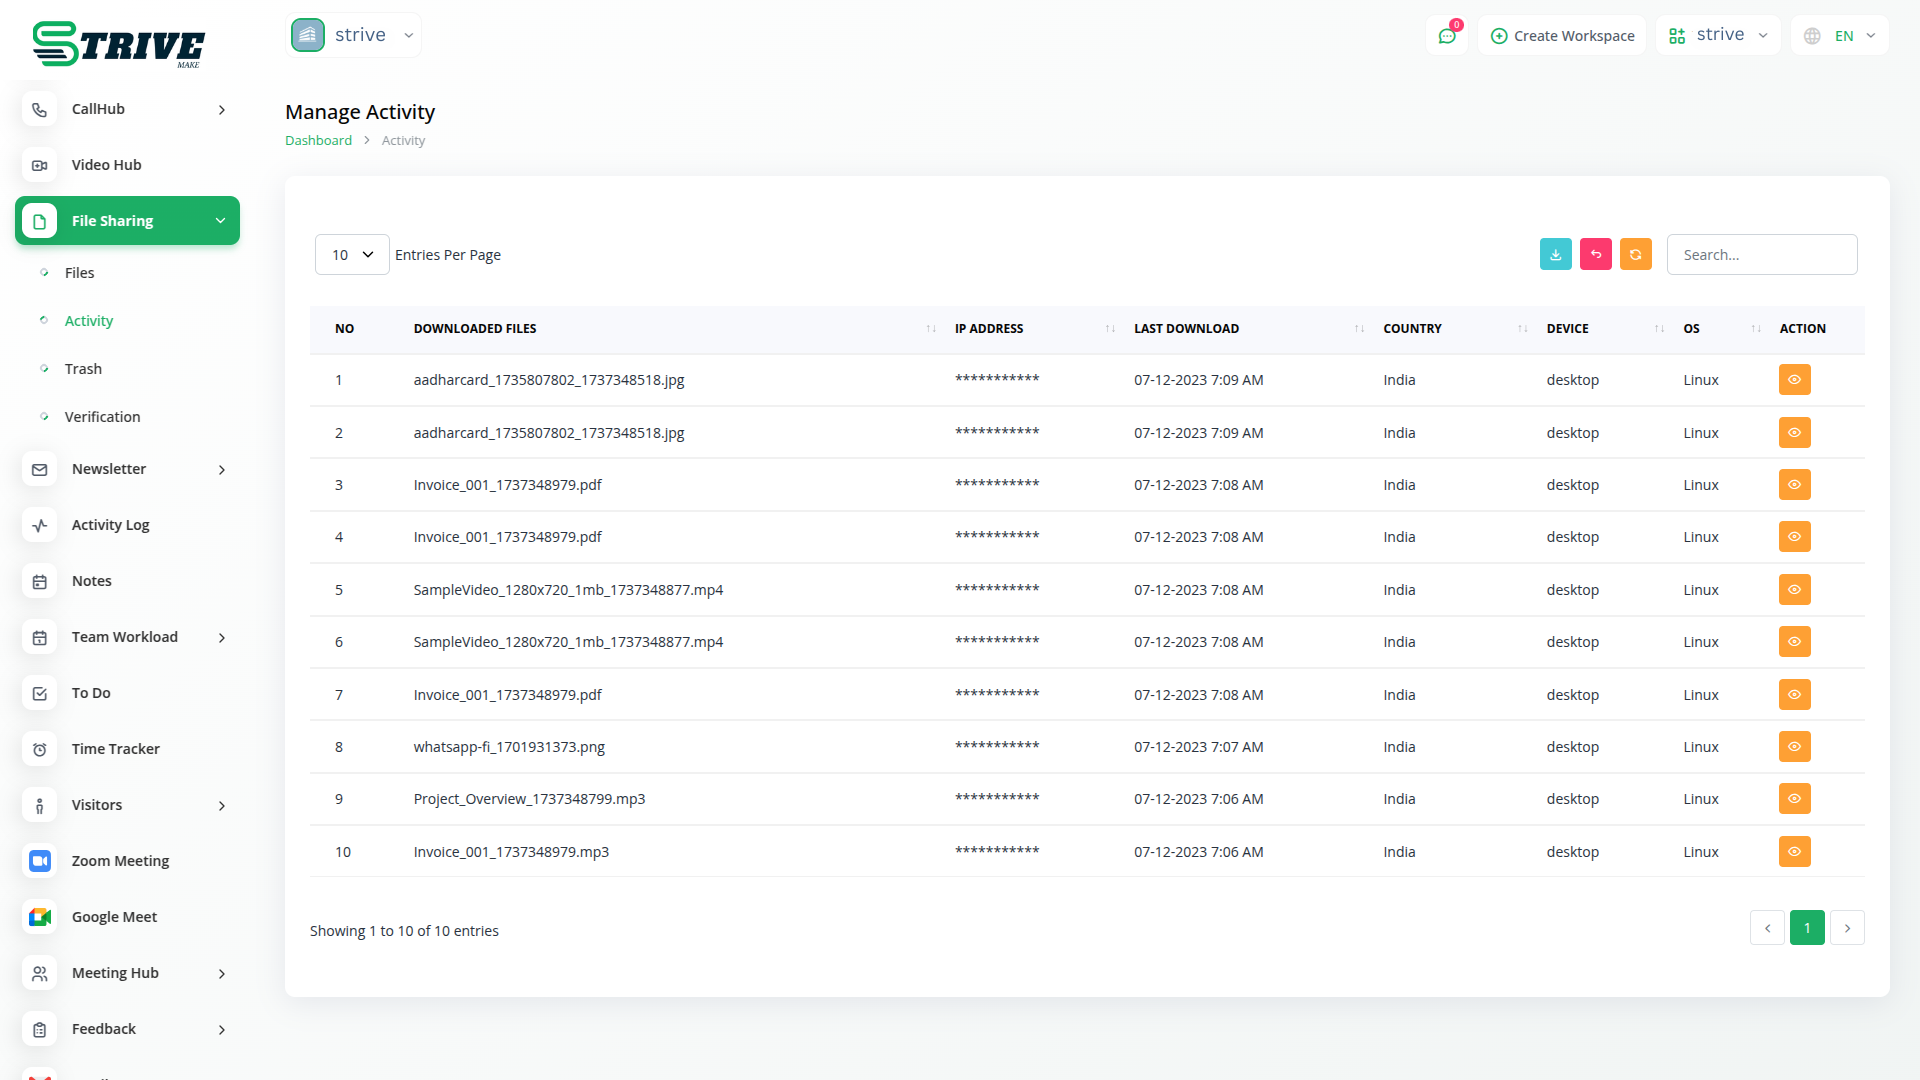Expand the CallHub sidebar menu
The height and width of the screenshot is (1080, 1920).
127,109
